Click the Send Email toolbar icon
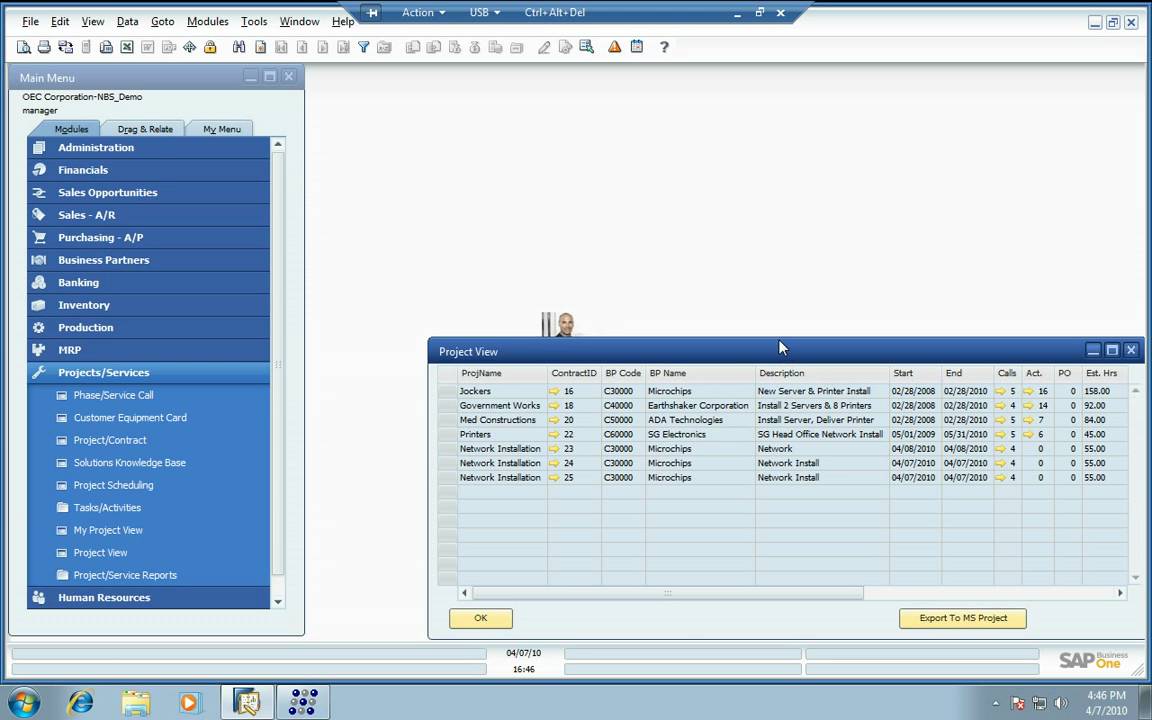 (x=65, y=47)
